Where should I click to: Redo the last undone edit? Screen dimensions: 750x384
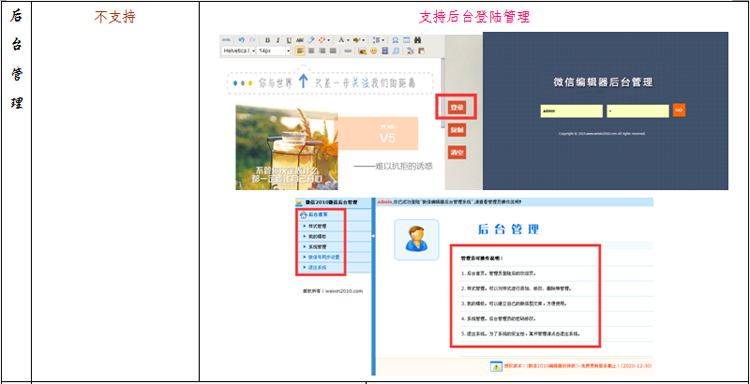253,40
